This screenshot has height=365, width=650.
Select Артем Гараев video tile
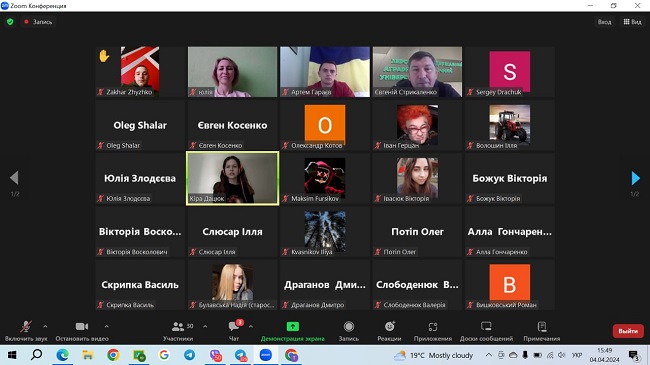(x=325, y=72)
